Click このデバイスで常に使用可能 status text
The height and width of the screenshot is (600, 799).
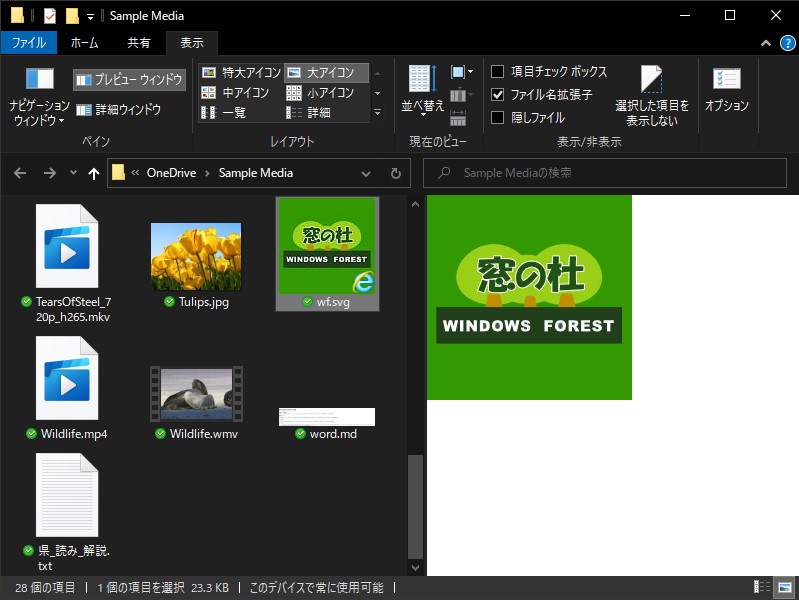pos(316,588)
